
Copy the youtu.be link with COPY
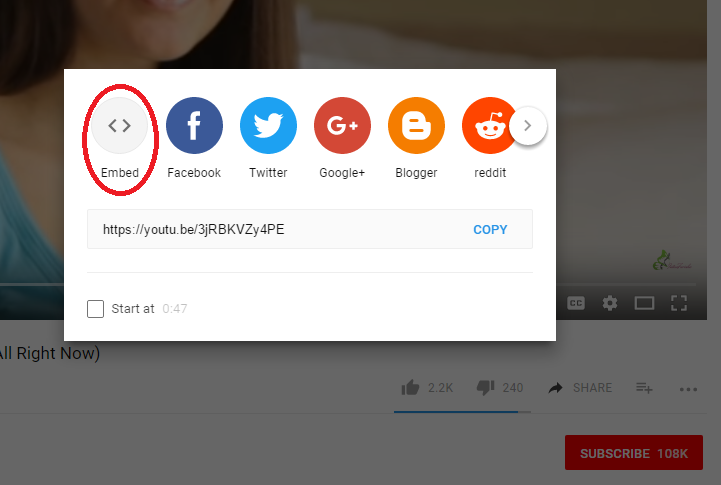[x=490, y=229]
